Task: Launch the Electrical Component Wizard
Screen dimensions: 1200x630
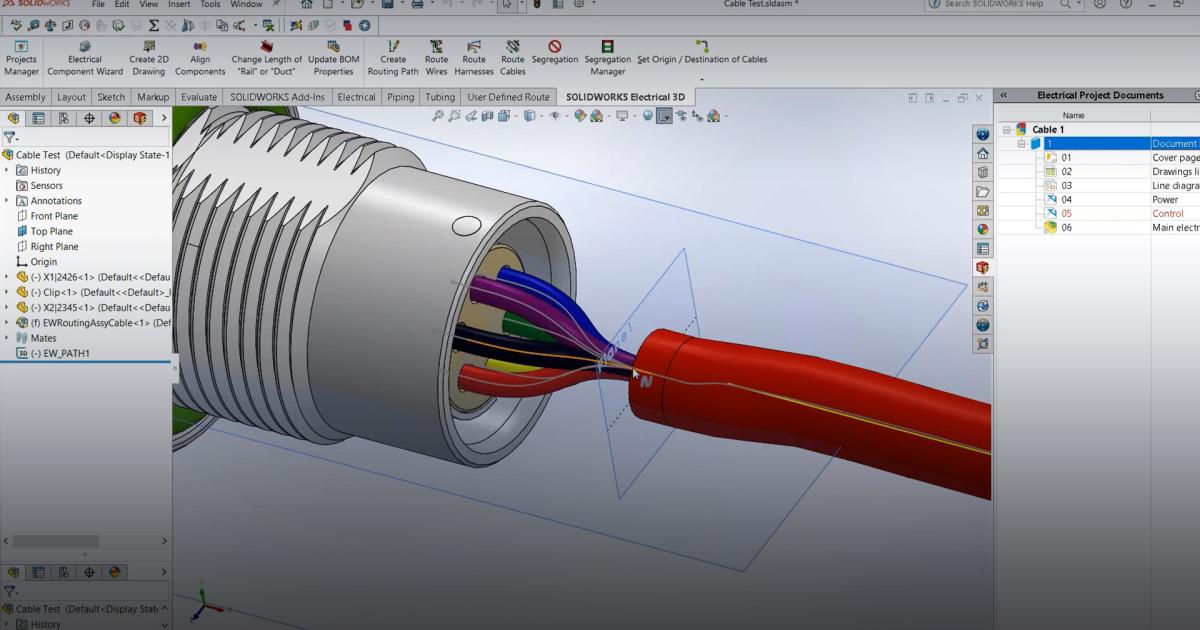Action: (85, 58)
